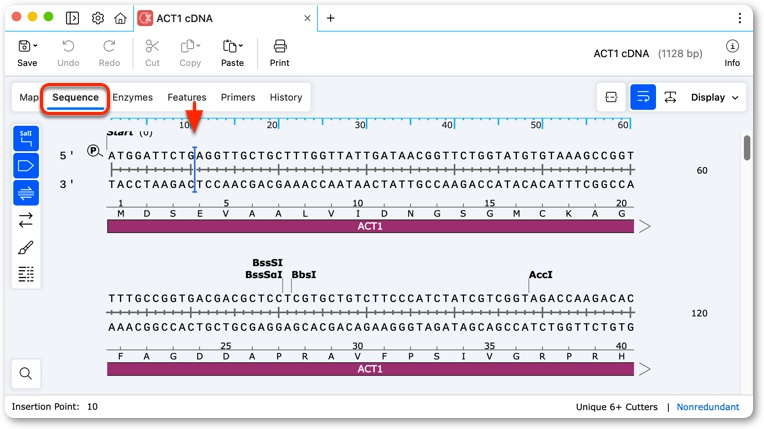
Task: Click the Start (0) label
Action: point(130,133)
